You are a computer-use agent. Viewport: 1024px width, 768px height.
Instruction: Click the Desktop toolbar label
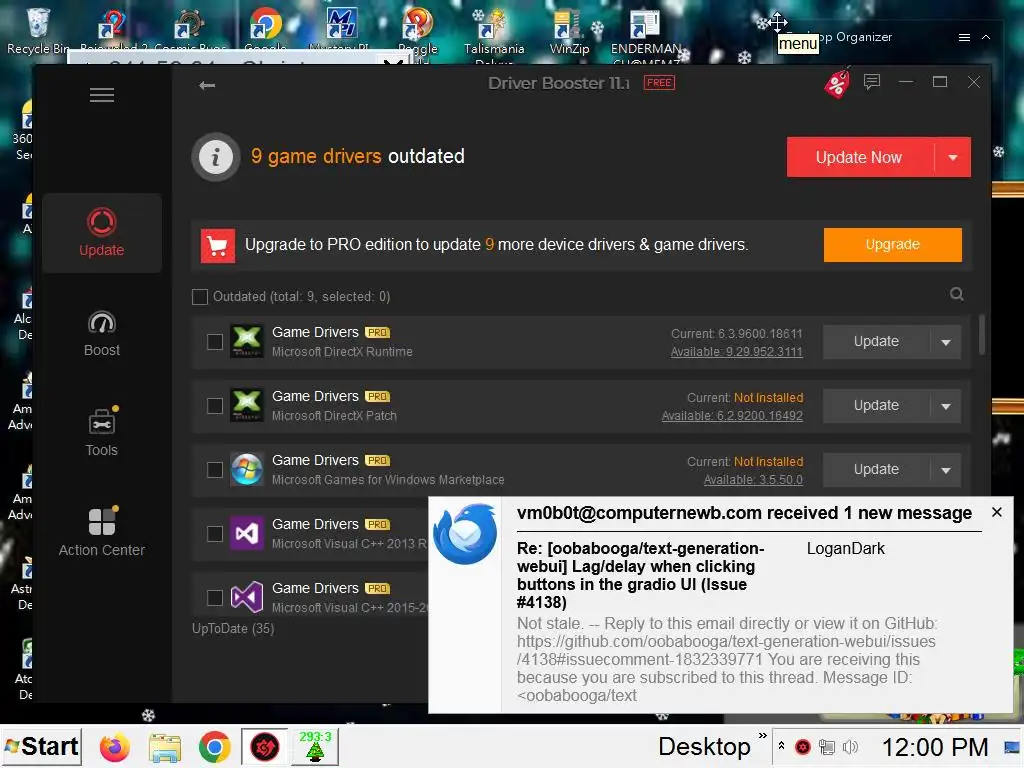pyautogui.click(x=704, y=746)
